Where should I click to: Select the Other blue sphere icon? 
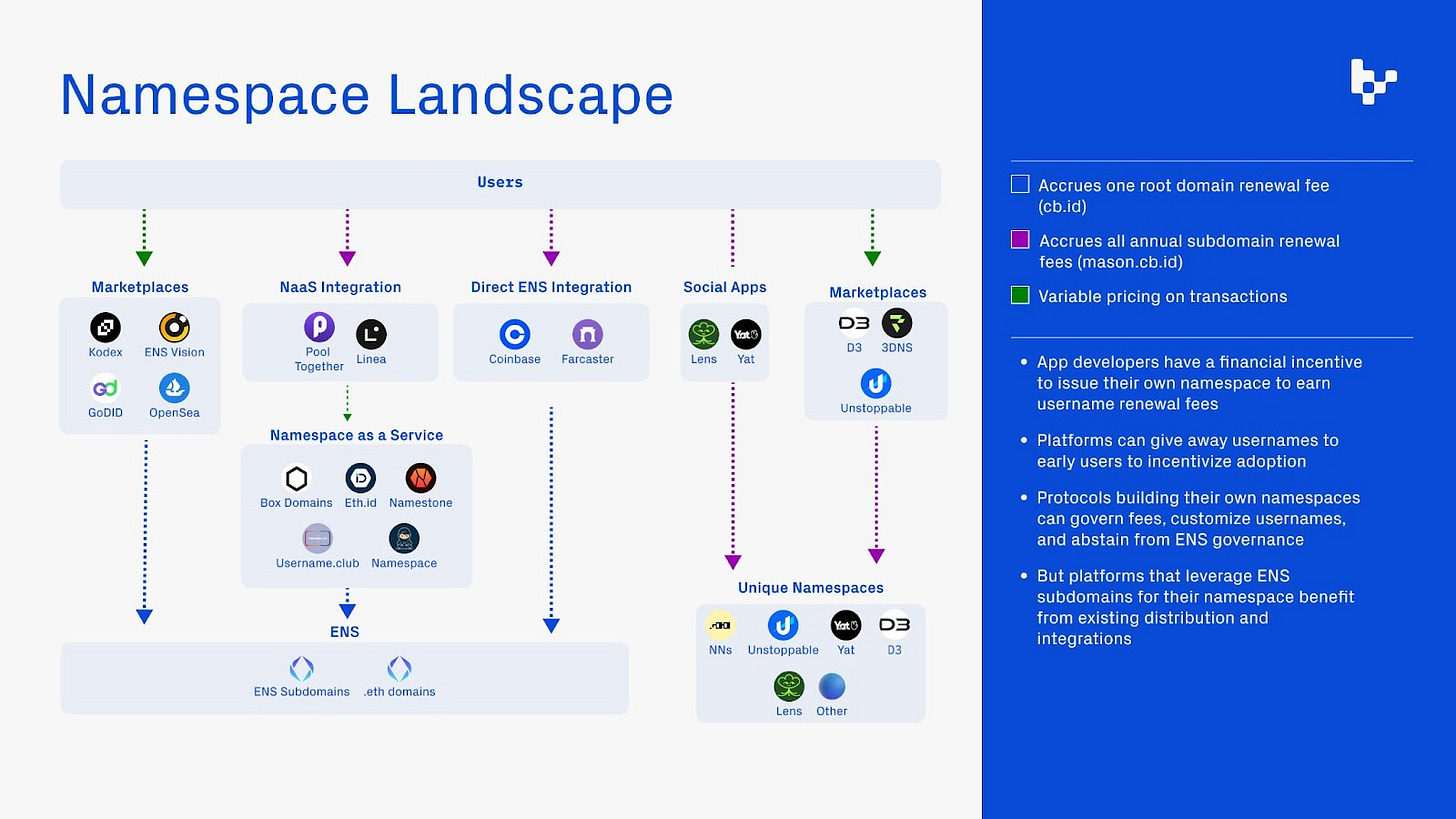tap(832, 686)
